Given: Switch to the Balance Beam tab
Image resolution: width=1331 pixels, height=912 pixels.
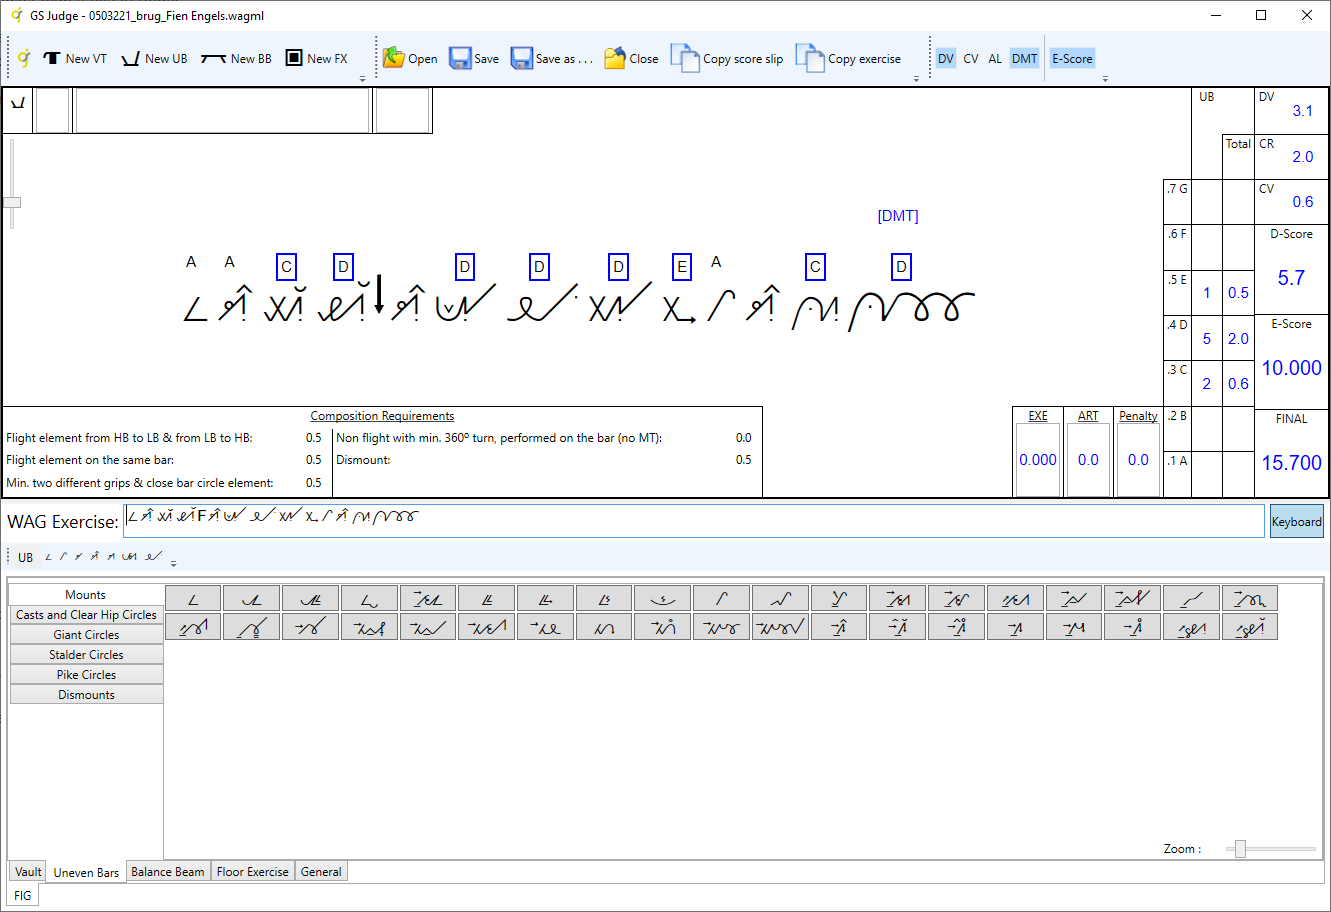Looking at the screenshot, I should click(x=168, y=871).
